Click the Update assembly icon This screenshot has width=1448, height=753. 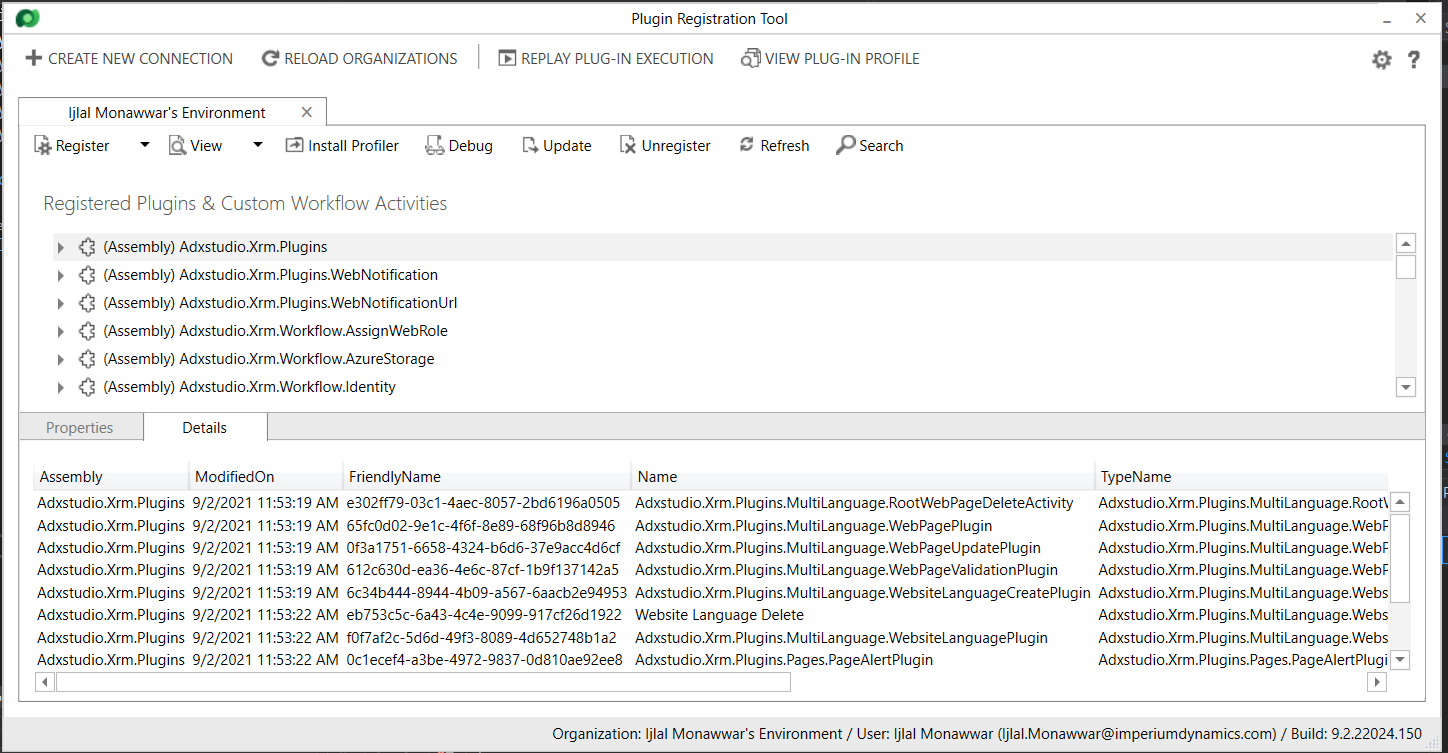click(530, 146)
